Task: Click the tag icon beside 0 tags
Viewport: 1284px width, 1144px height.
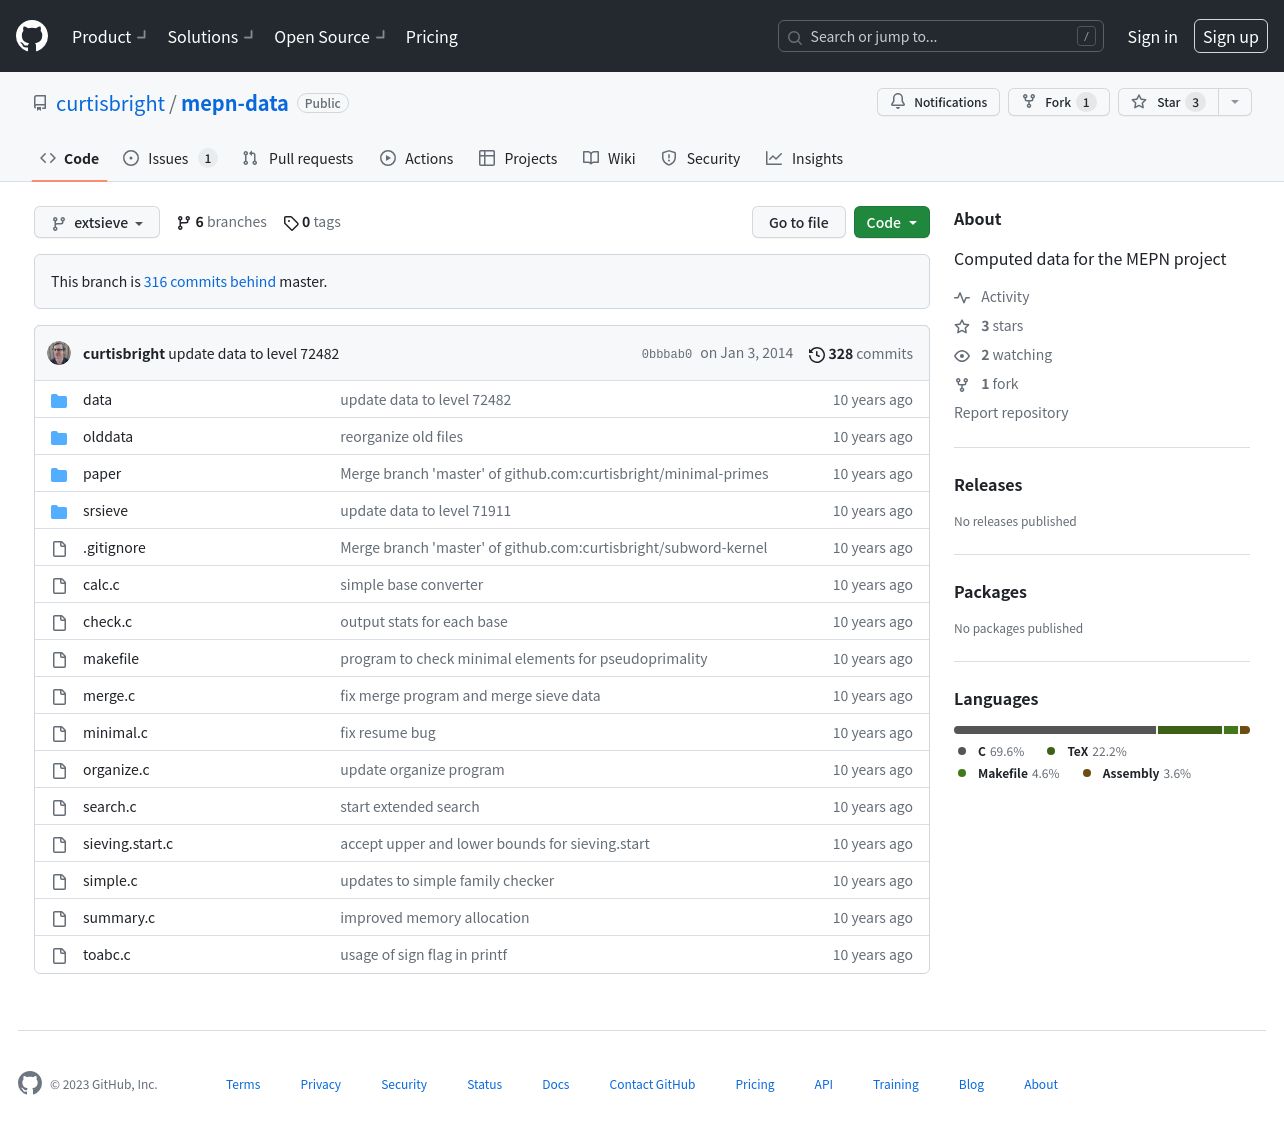Action: coord(291,223)
